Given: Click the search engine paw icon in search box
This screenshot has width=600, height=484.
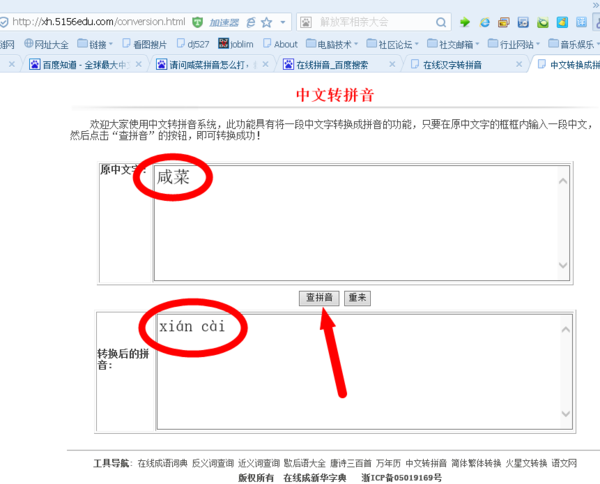Looking at the screenshot, I should pyautogui.click(x=305, y=22).
